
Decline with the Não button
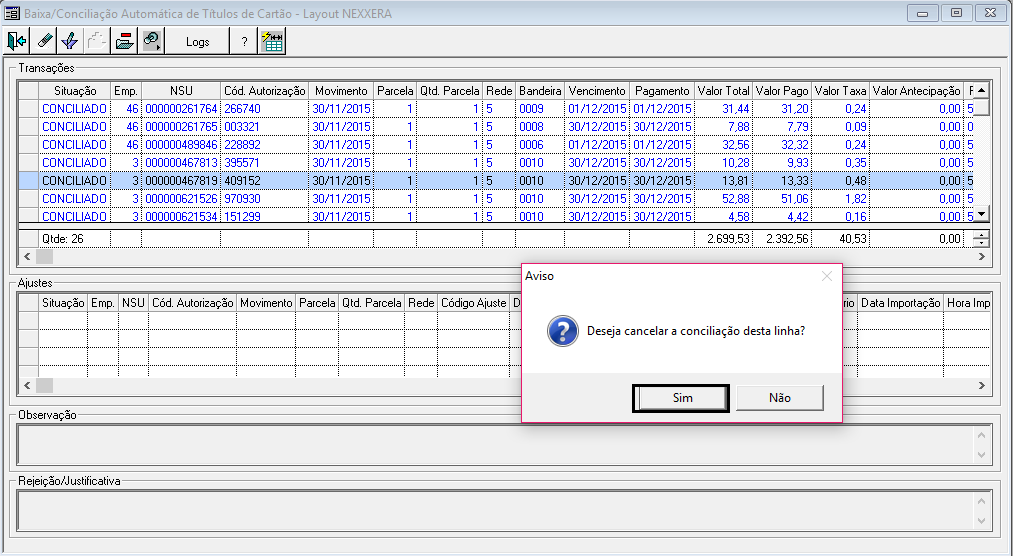(x=780, y=398)
